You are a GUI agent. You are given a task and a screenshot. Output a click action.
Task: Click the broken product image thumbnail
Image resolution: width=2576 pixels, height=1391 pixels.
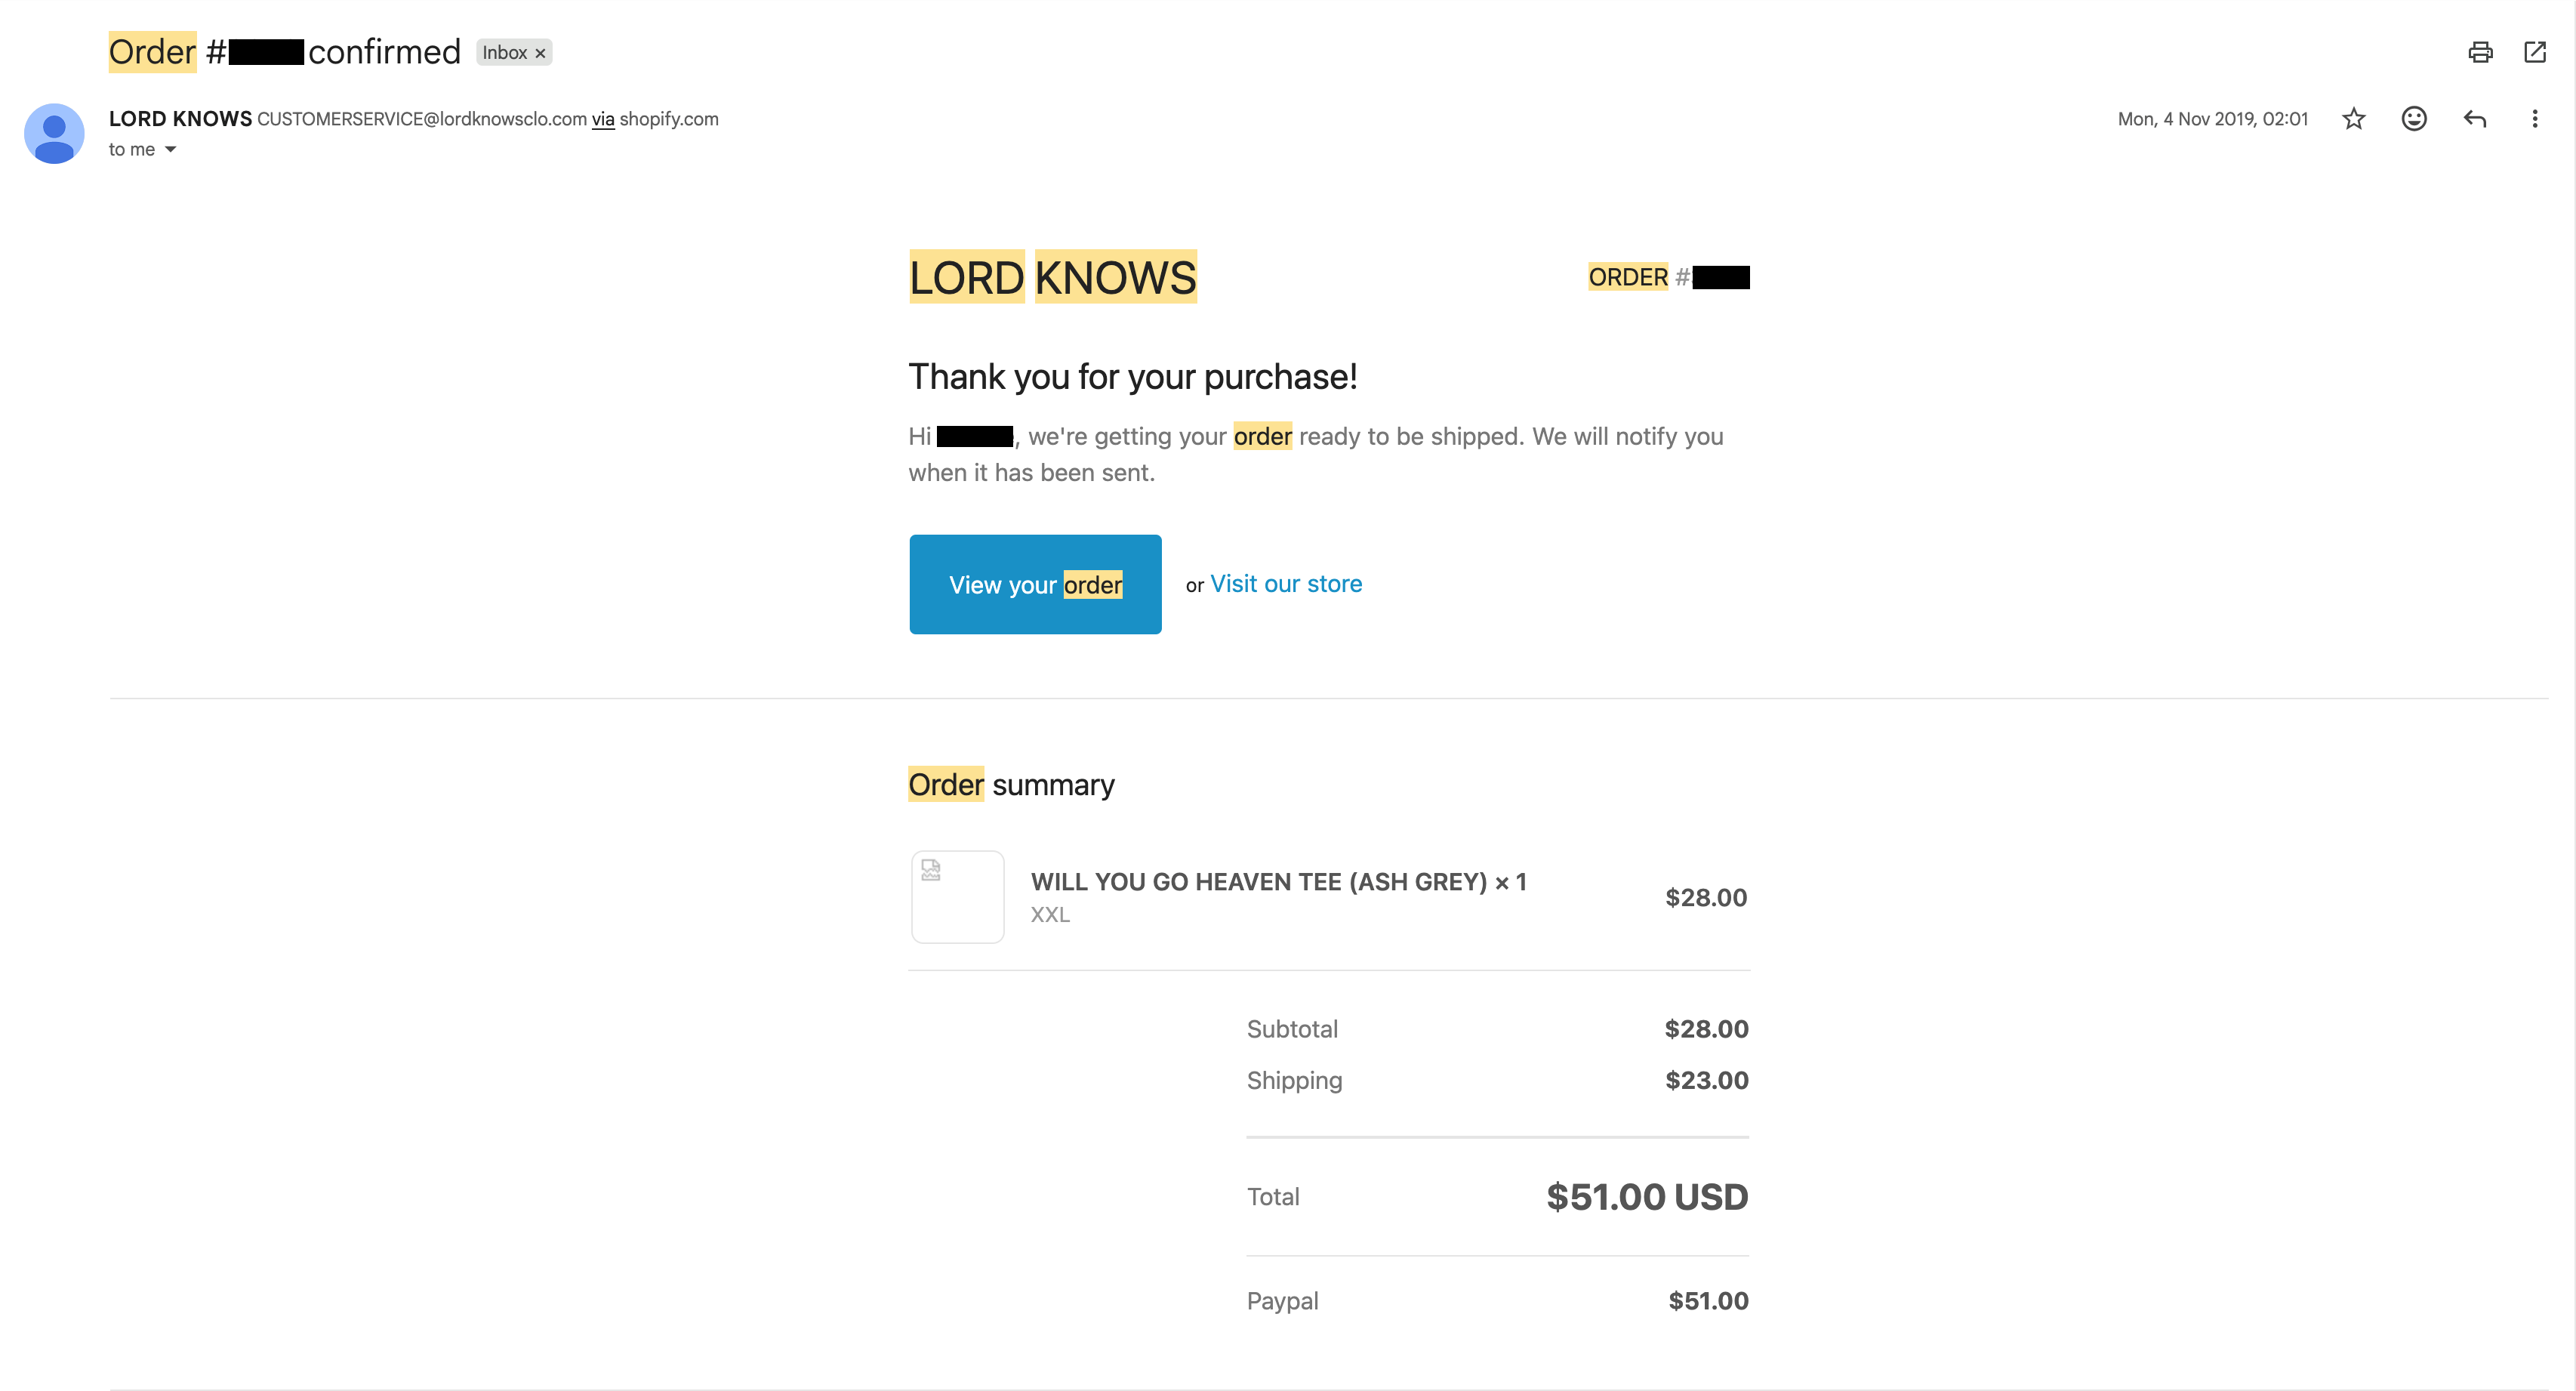(957, 897)
